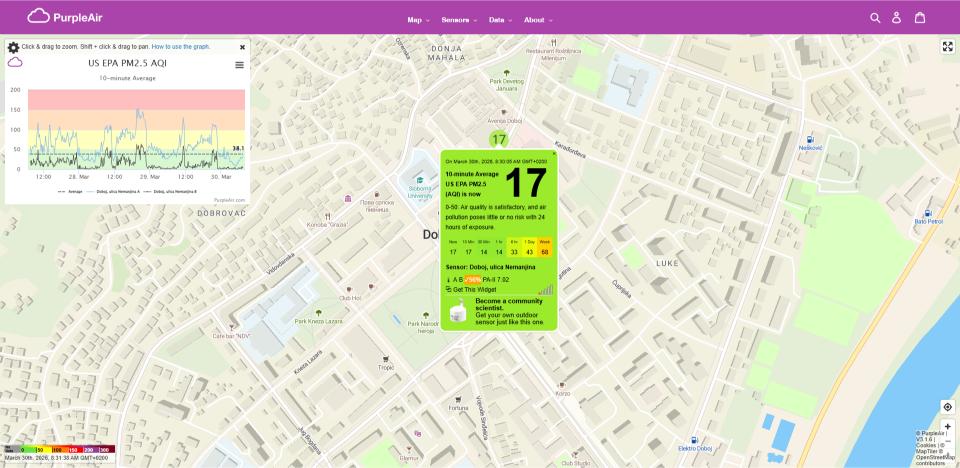Select the 1 Day average value 43
The height and width of the screenshot is (468, 960).
(x=530, y=252)
